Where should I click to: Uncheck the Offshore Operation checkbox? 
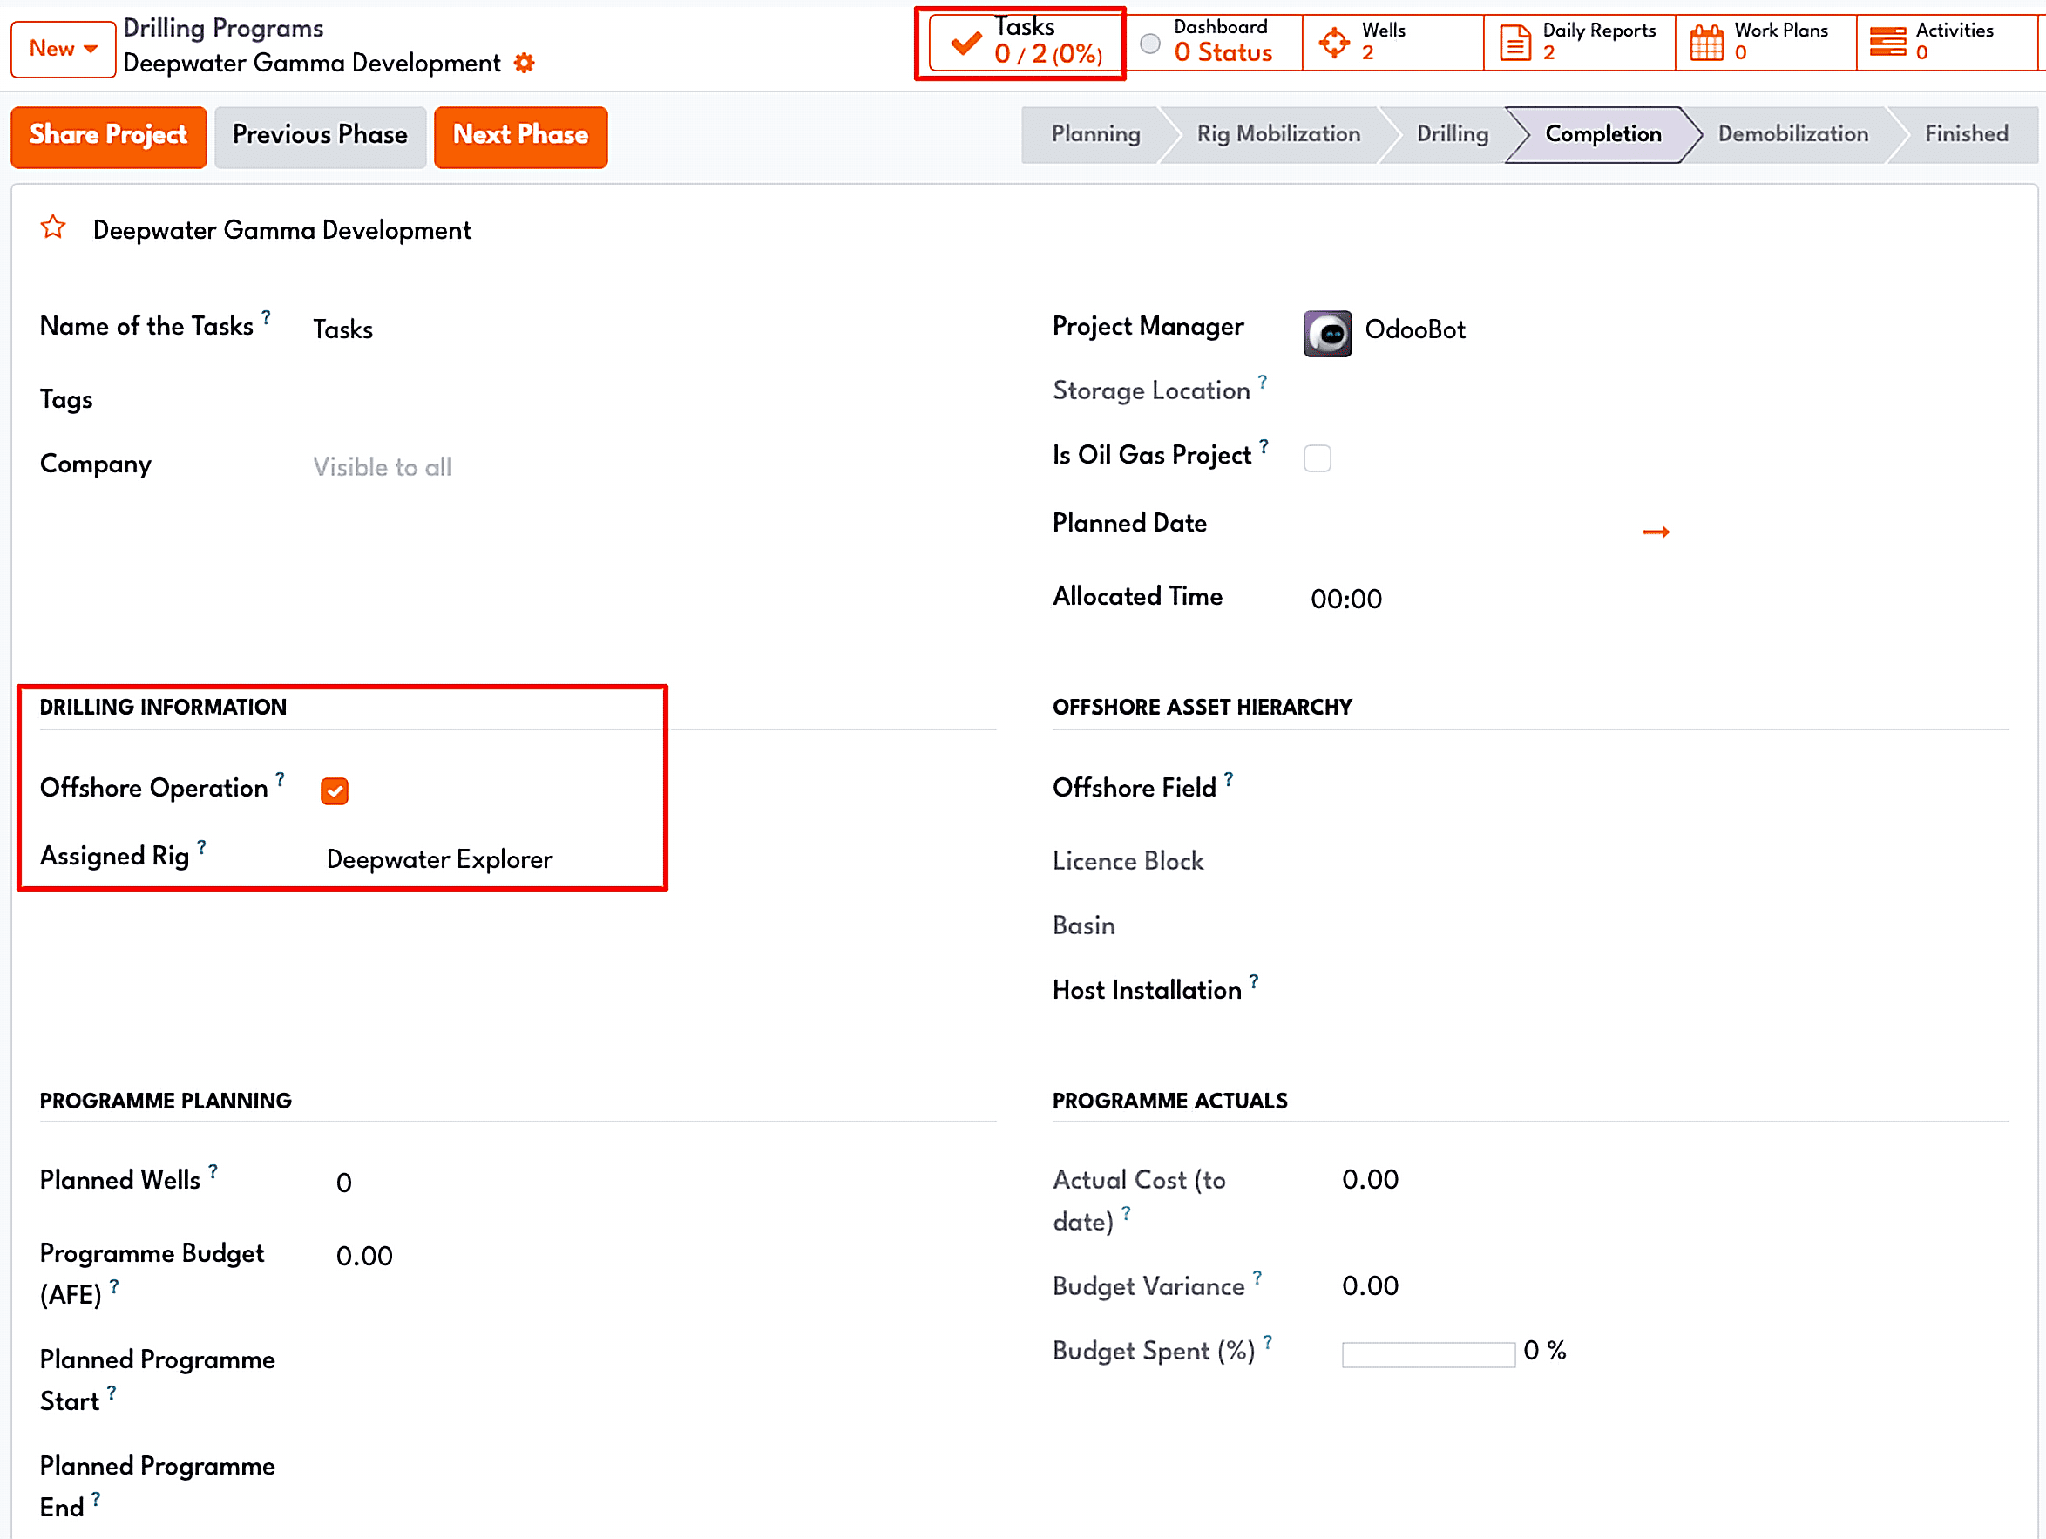click(x=335, y=791)
